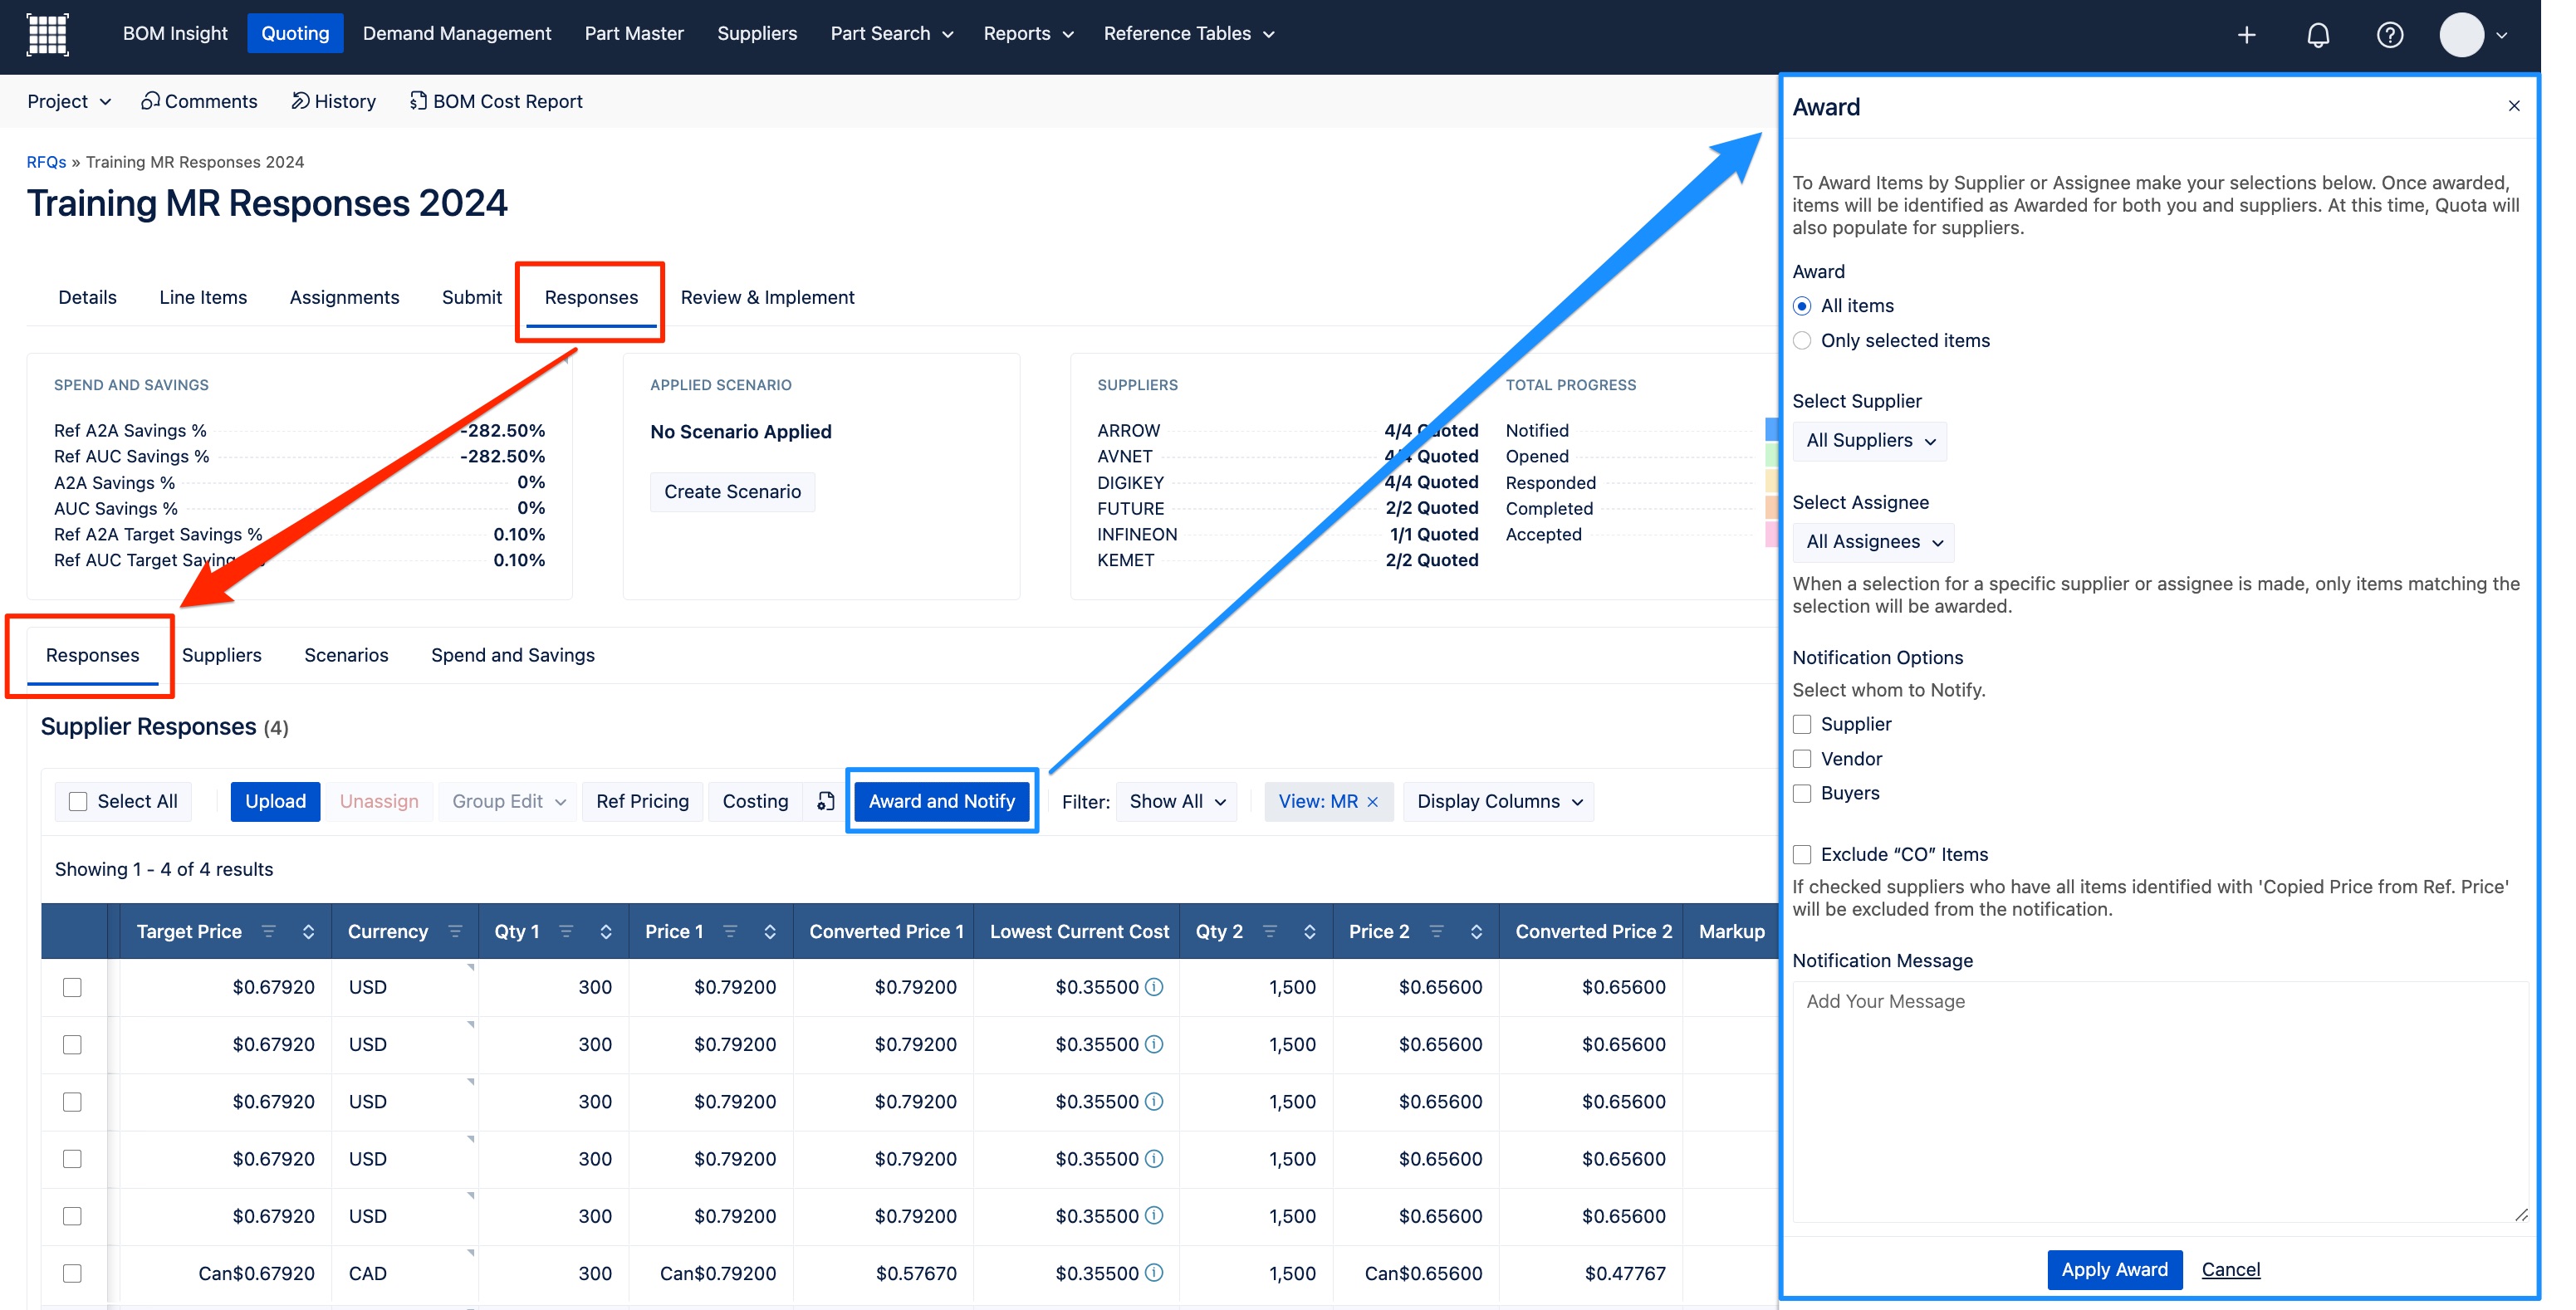
Task: Remove the View: MR filter chip
Action: [1373, 802]
